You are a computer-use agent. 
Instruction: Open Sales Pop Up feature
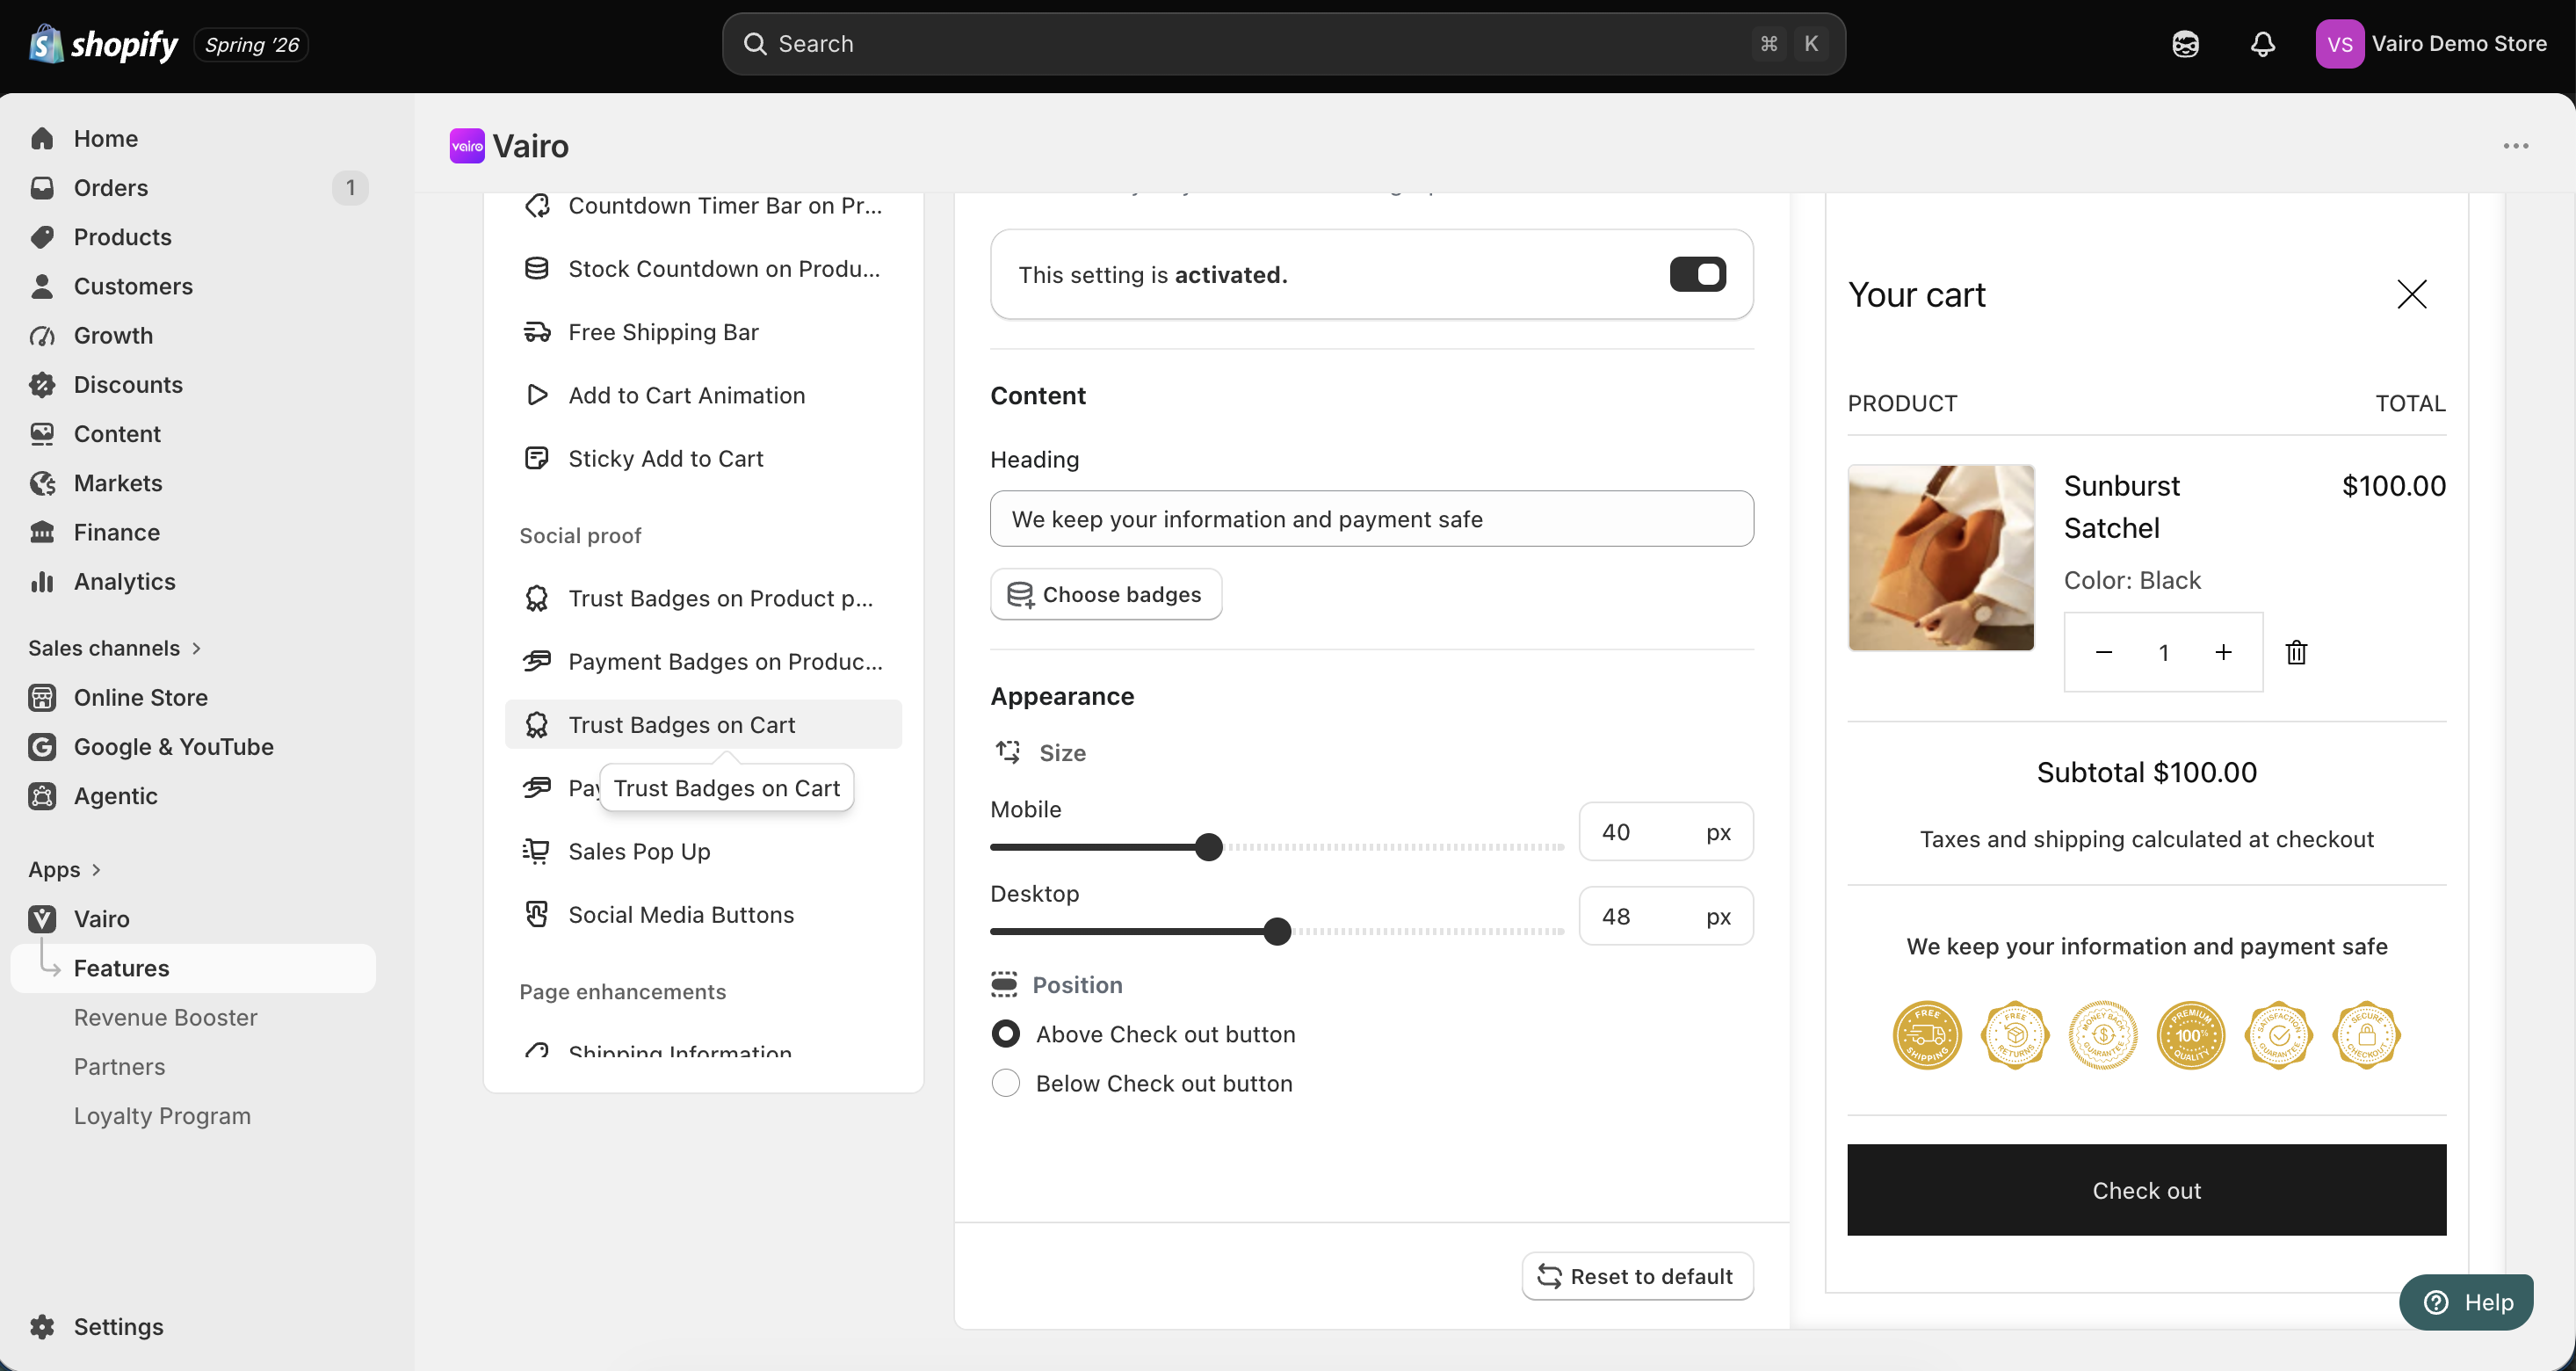pyautogui.click(x=703, y=851)
